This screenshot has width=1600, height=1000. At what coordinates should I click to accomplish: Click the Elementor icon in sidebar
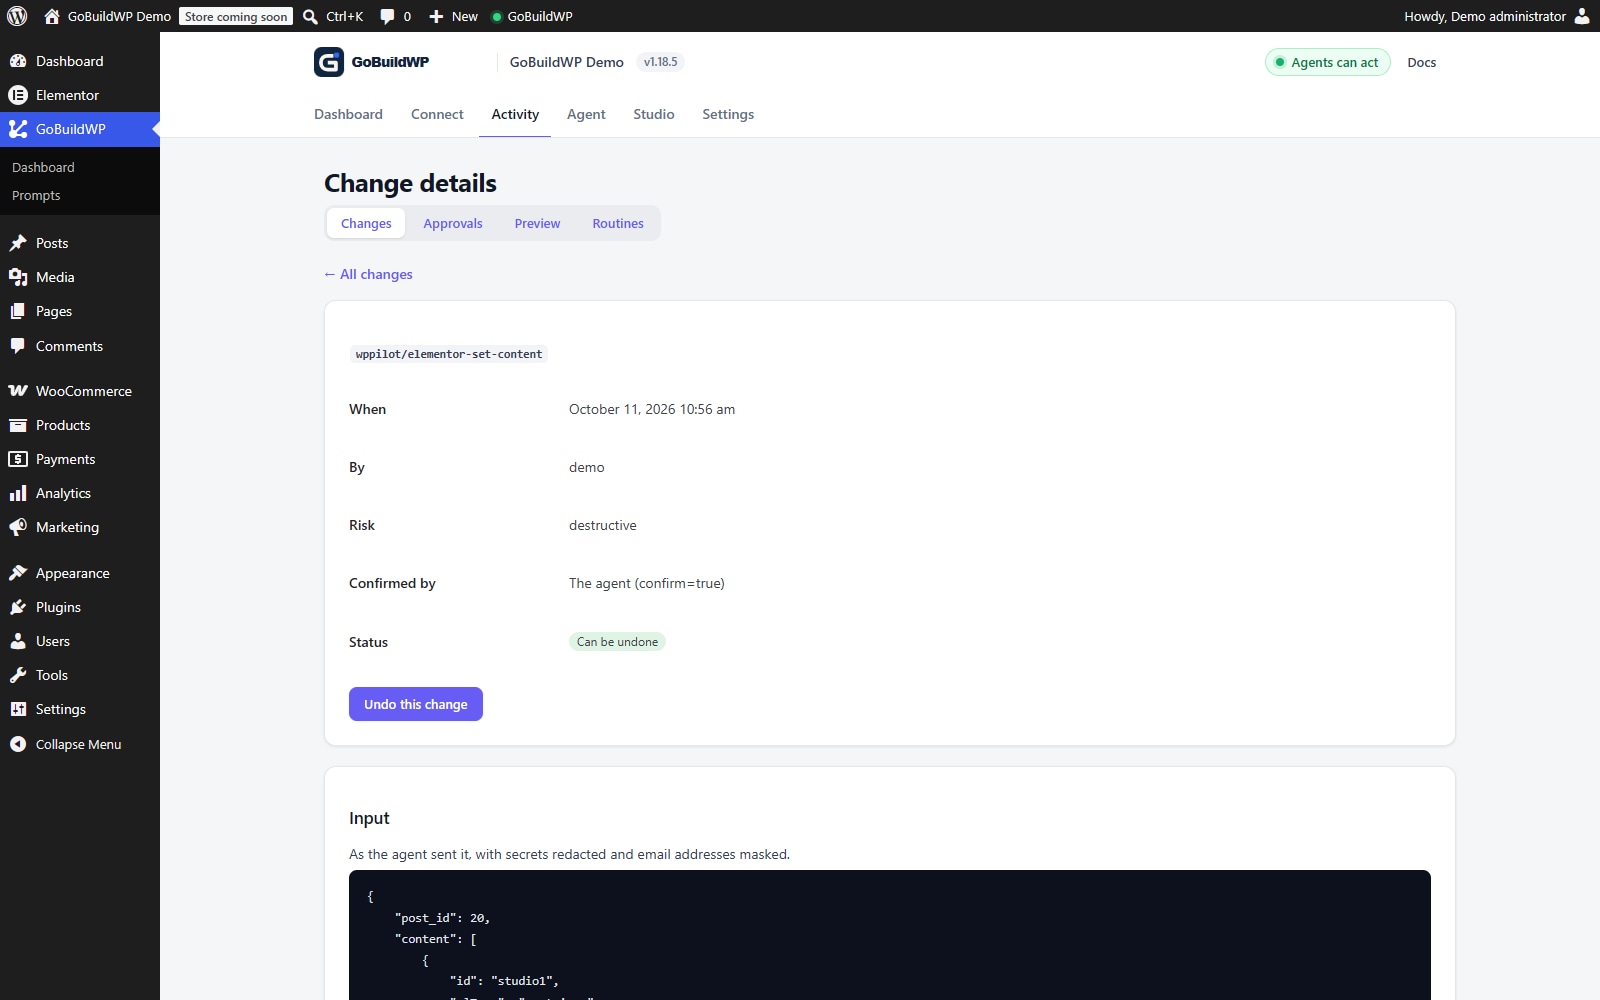click(x=18, y=95)
